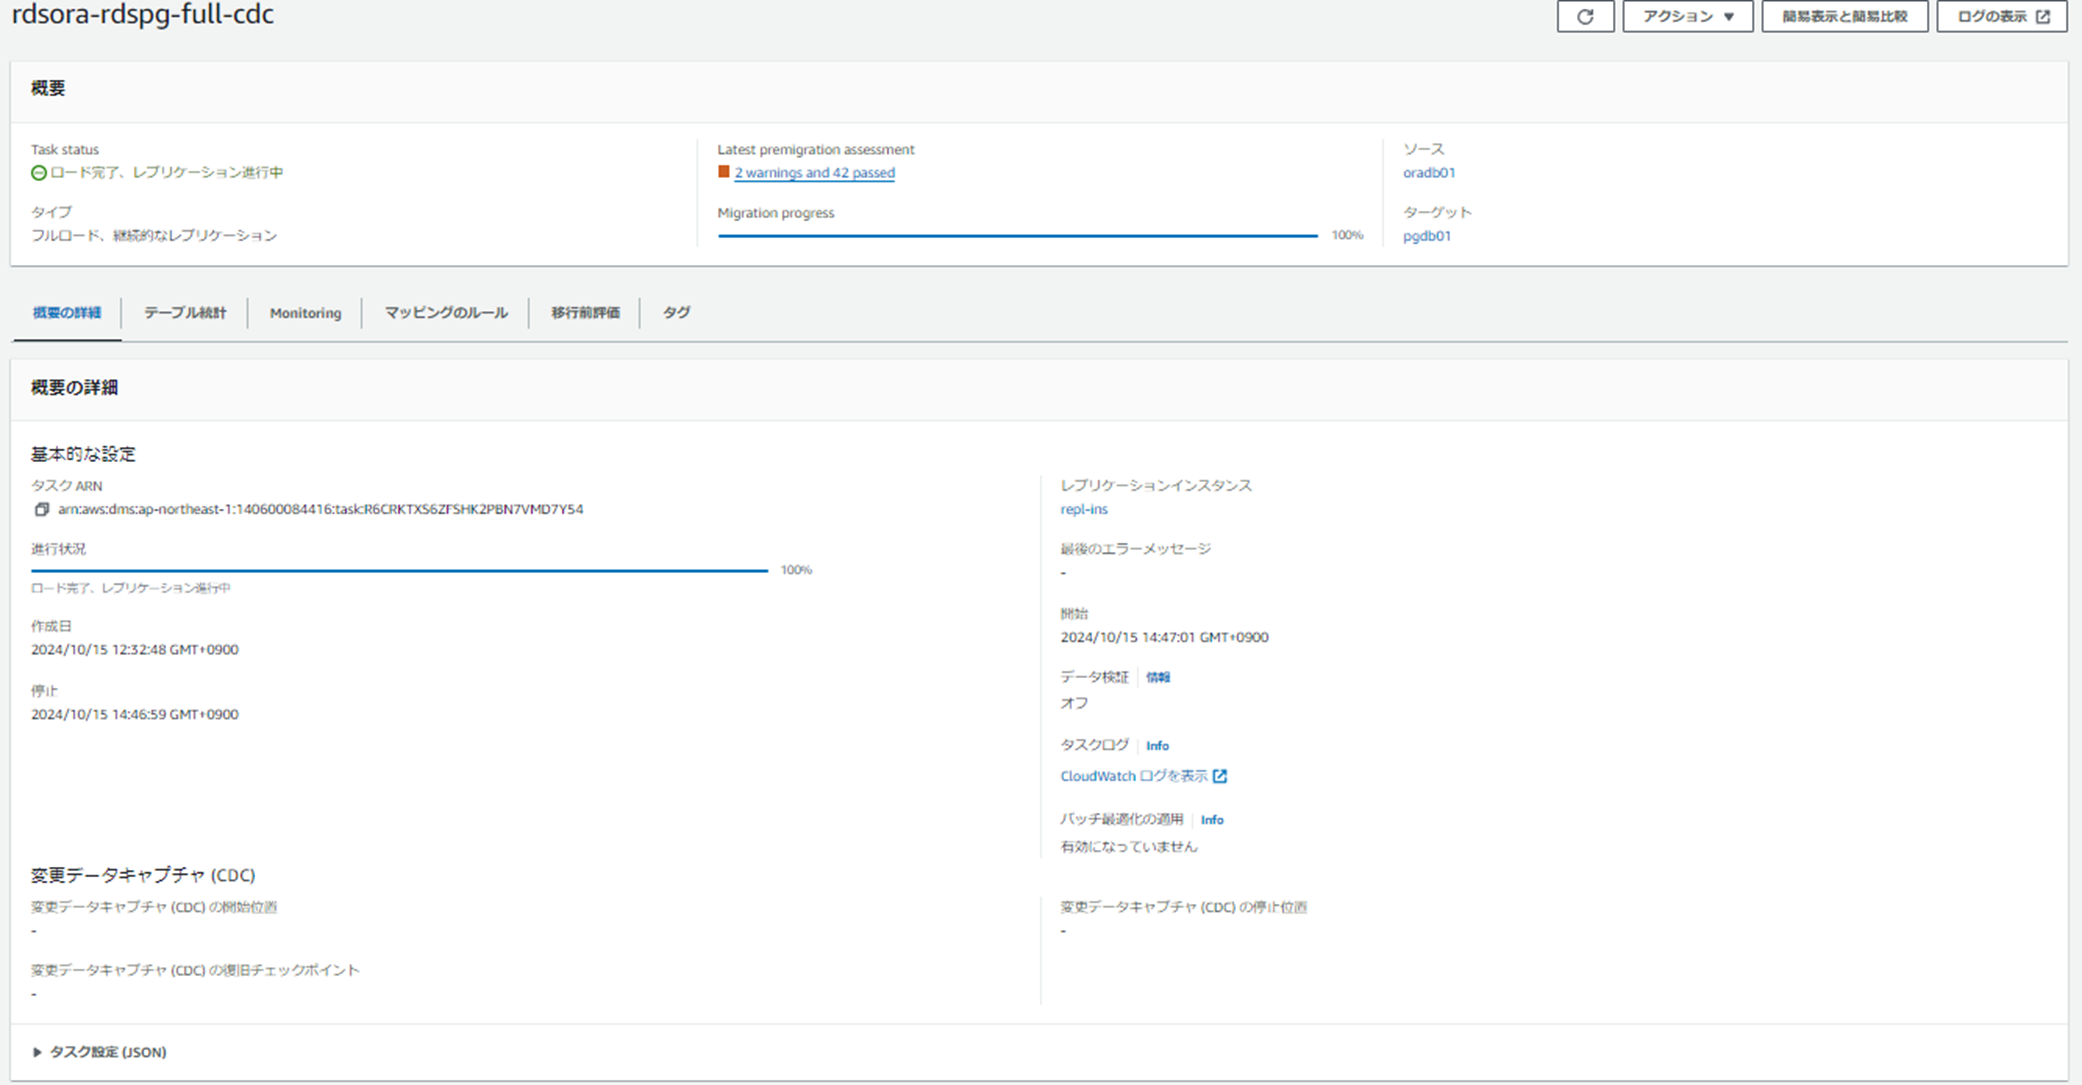Open the Monitoring tab
This screenshot has height=1085, width=2082.
[304, 312]
